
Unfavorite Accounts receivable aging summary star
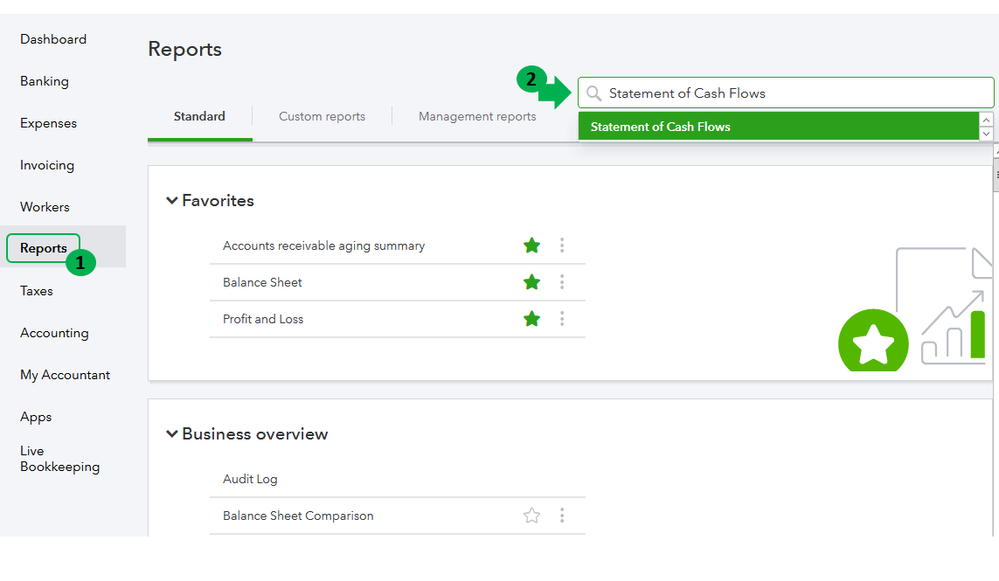point(532,245)
